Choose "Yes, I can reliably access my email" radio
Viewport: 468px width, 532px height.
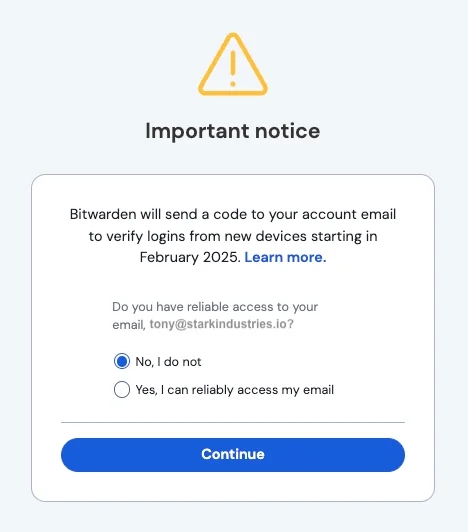tap(122, 389)
